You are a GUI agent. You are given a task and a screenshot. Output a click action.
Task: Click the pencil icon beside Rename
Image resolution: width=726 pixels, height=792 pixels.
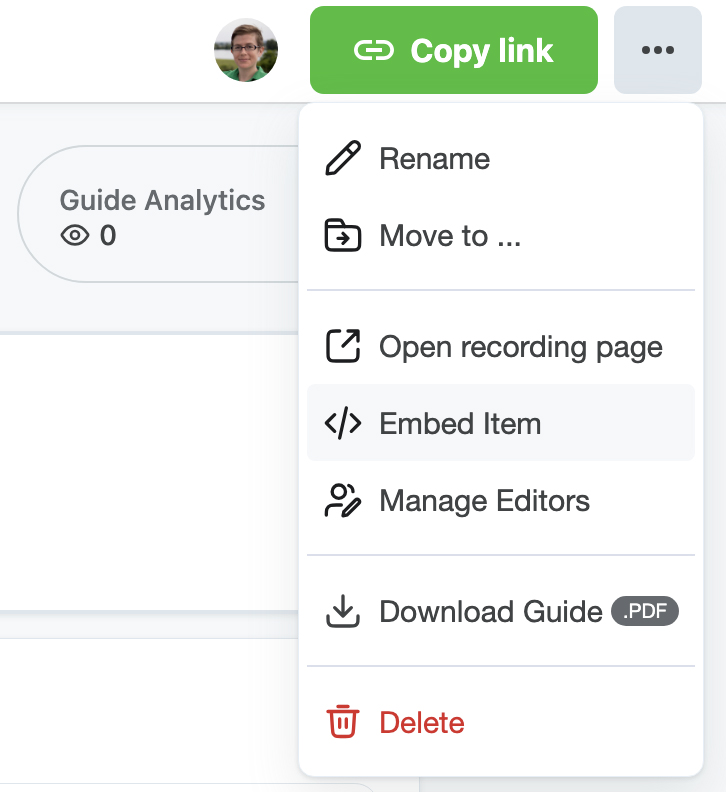point(343,159)
